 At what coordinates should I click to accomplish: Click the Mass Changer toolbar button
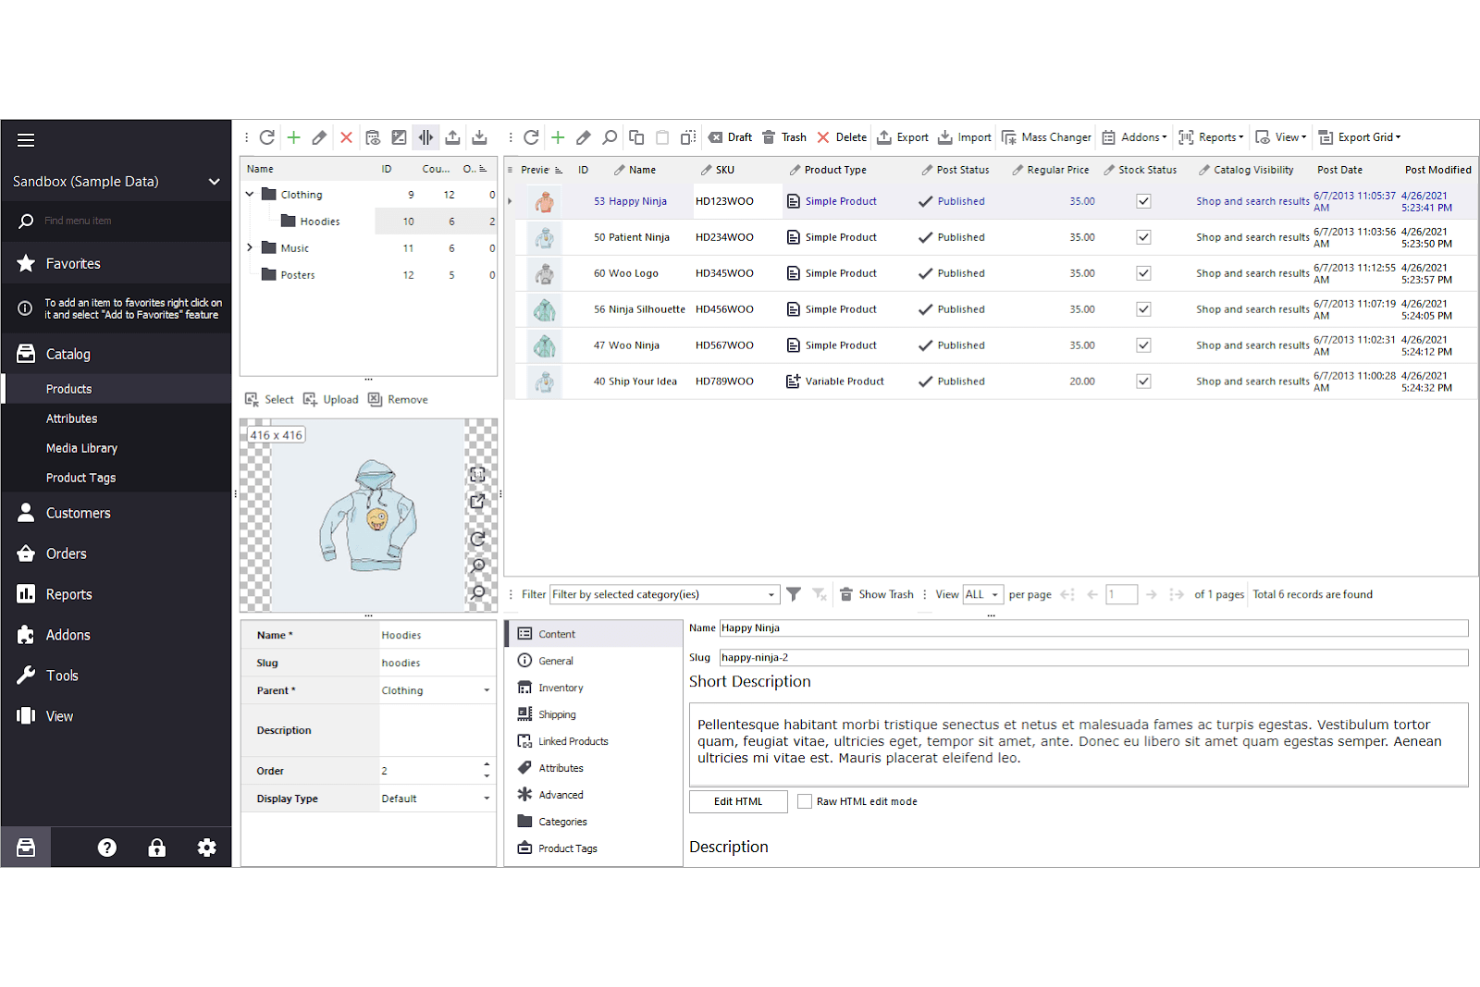(1046, 138)
